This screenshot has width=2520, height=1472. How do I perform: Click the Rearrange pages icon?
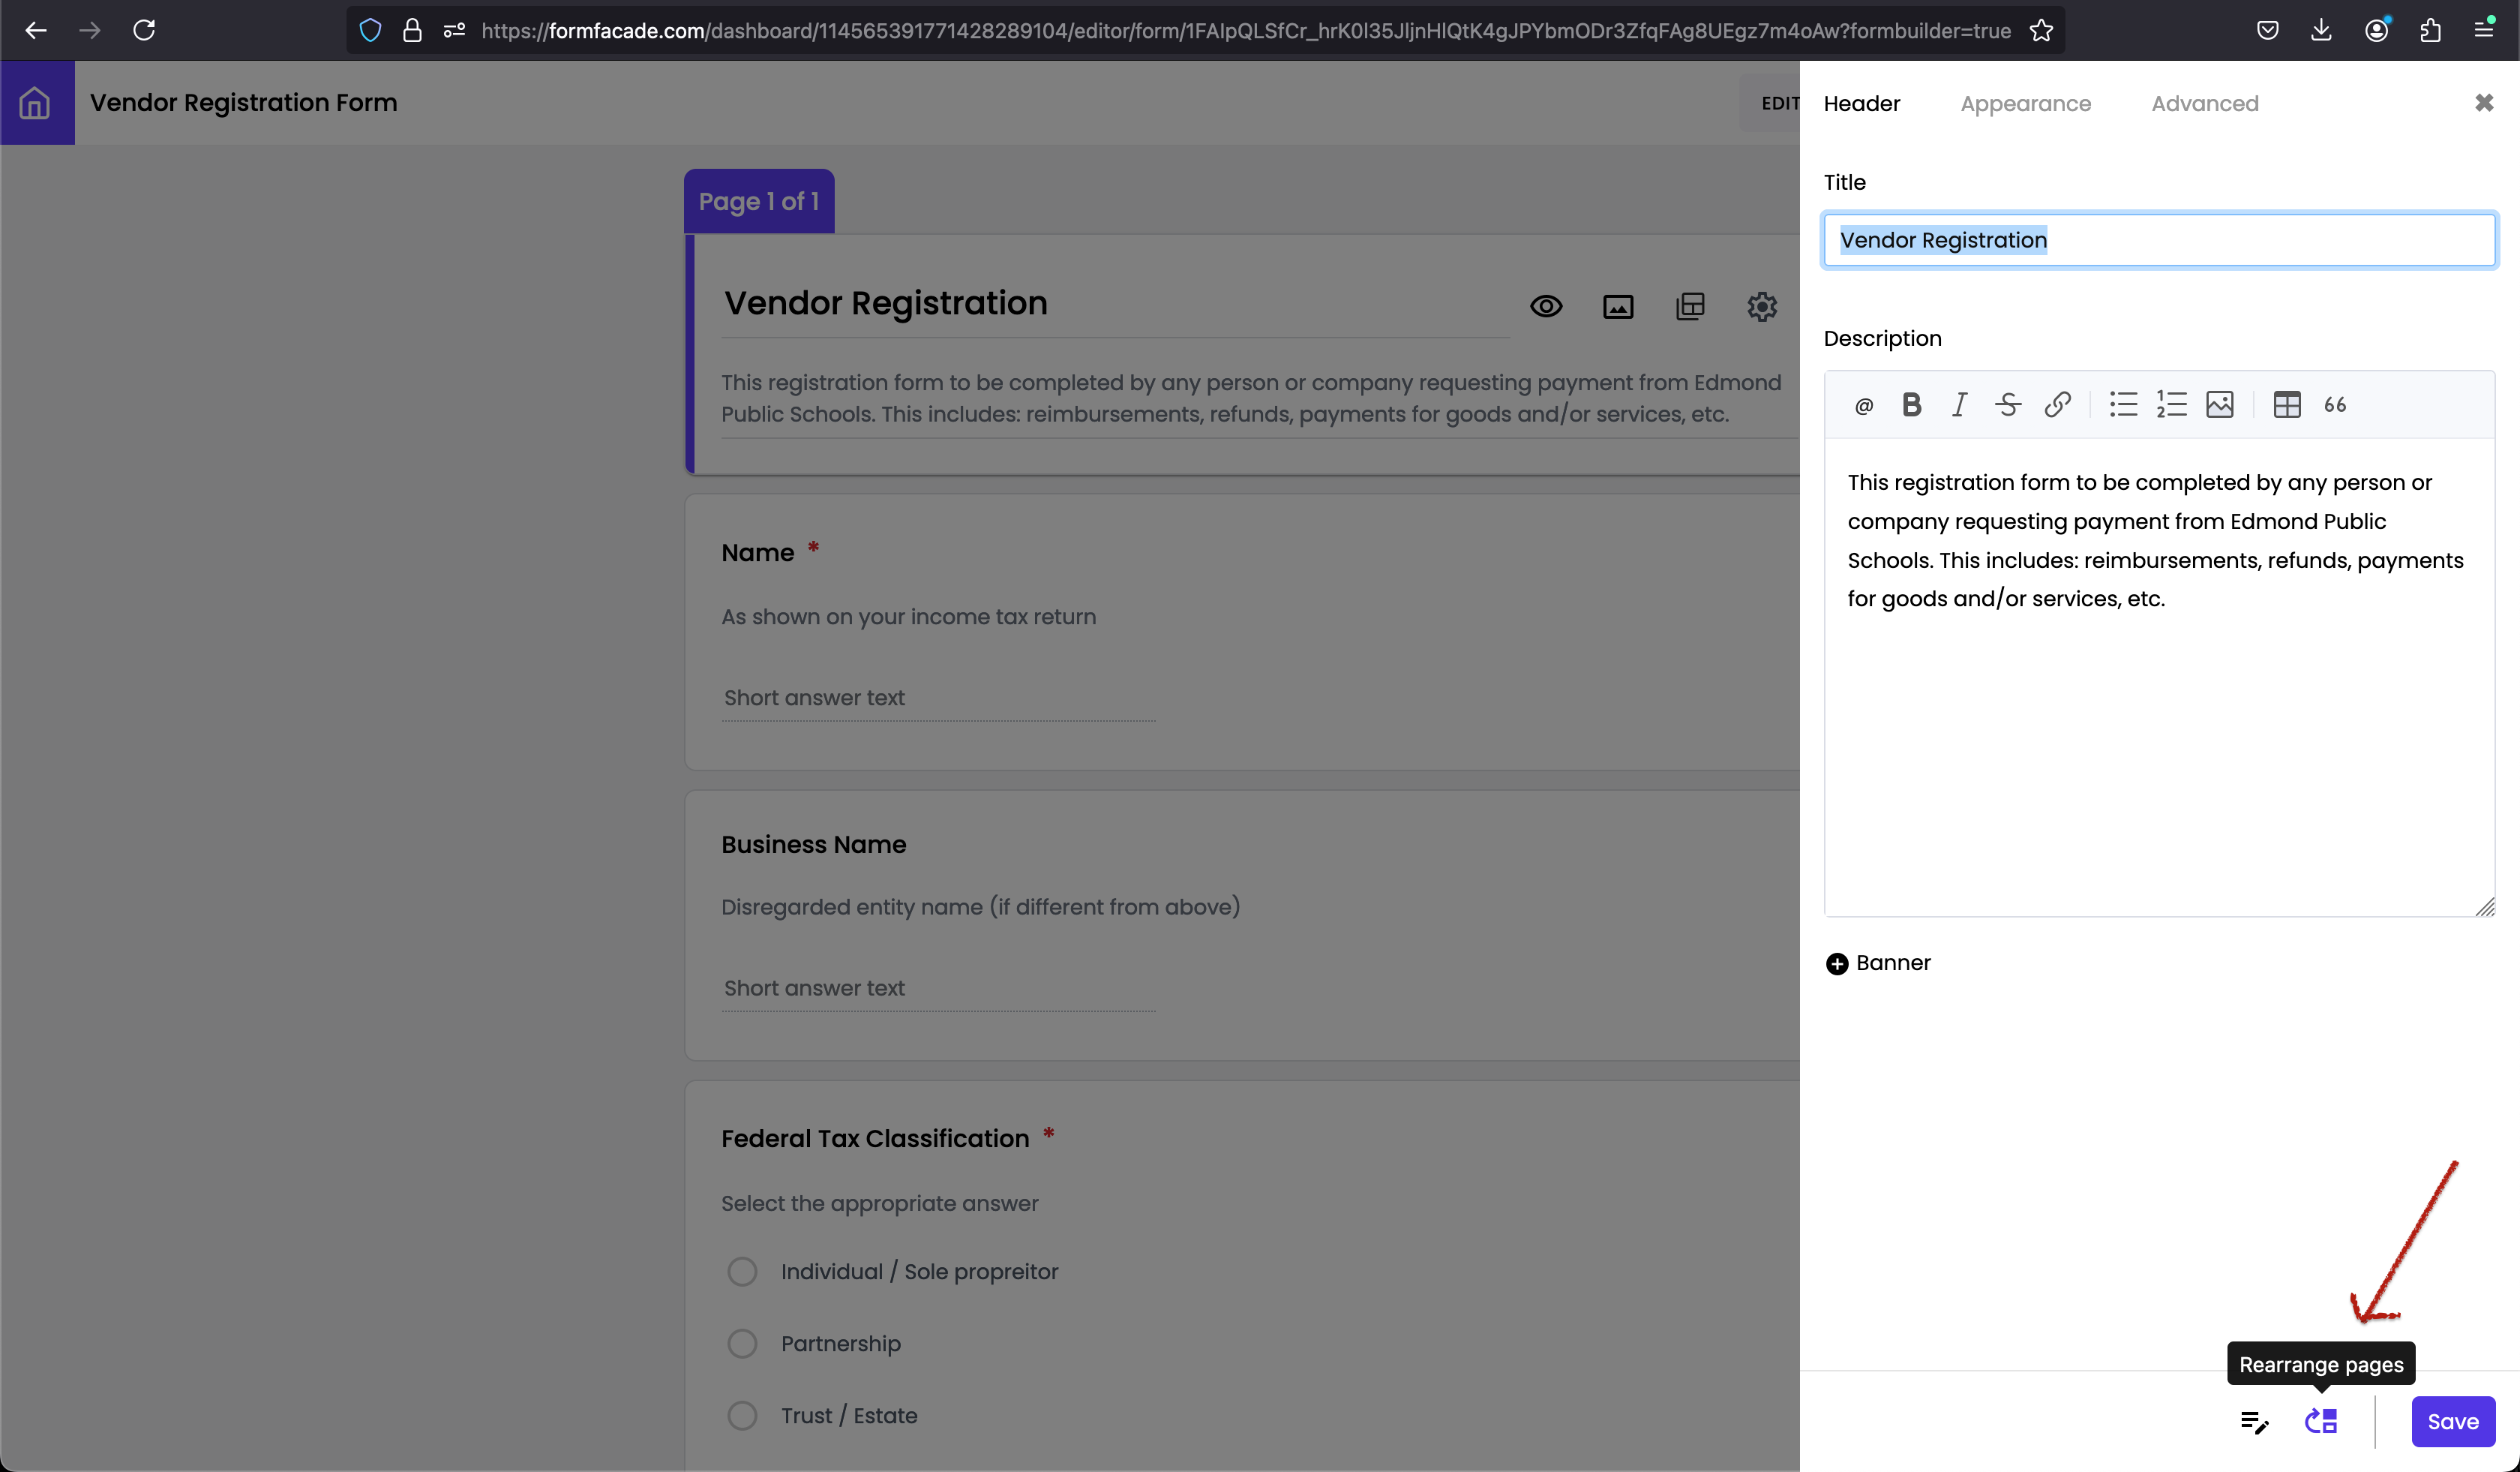(2320, 1421)
